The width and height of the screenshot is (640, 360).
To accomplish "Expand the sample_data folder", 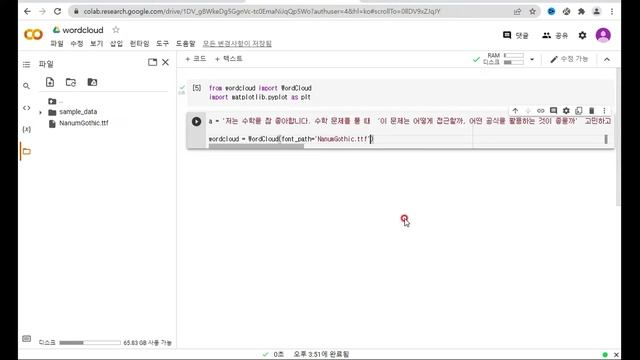I will (40, 112).
